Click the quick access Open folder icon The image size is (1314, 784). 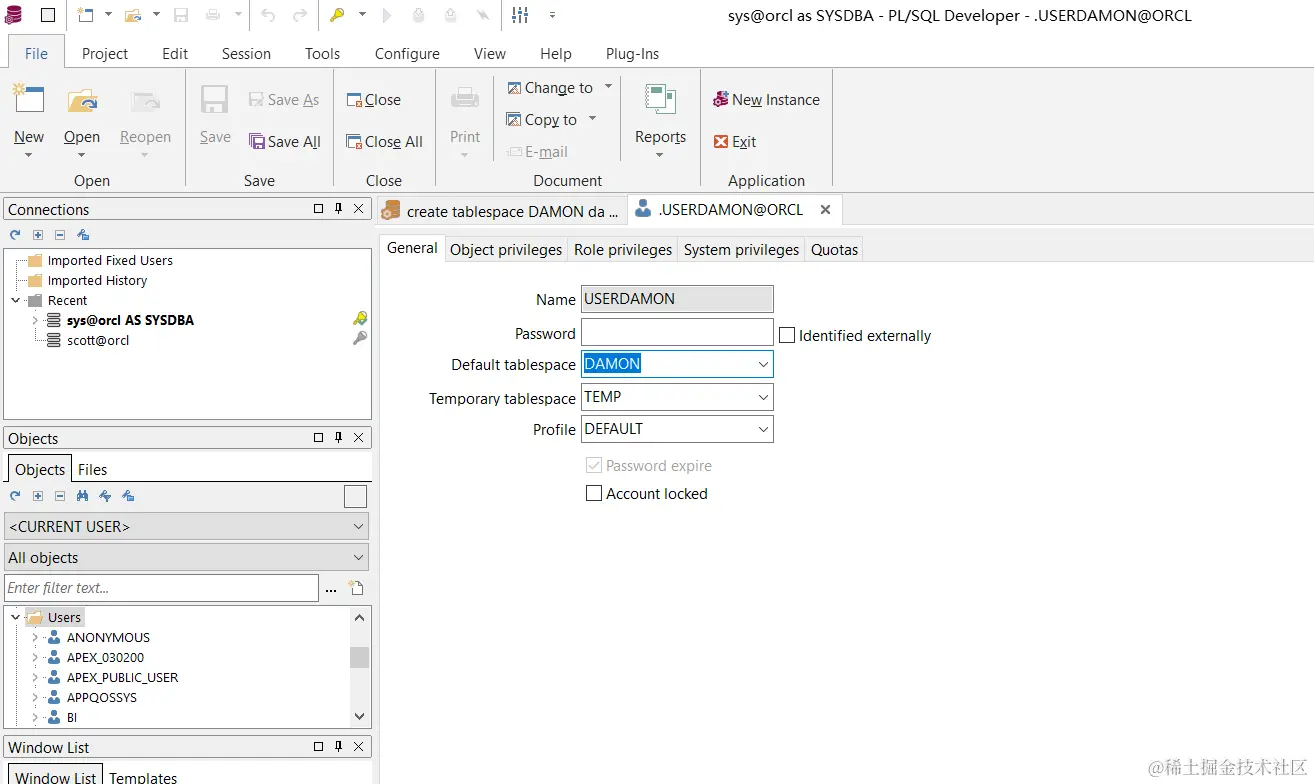[133, 15]
